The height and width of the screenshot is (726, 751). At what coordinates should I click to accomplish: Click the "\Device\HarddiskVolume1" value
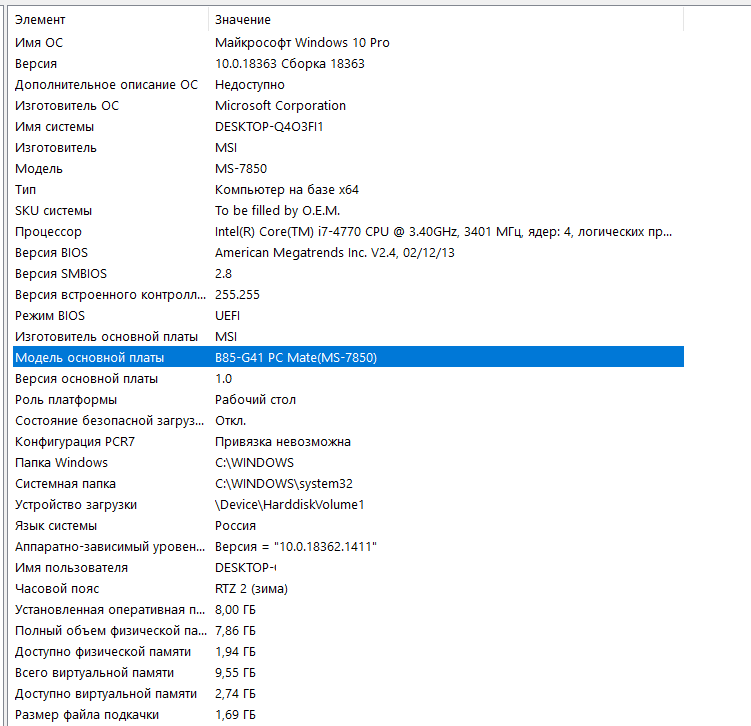pos(290,505)
